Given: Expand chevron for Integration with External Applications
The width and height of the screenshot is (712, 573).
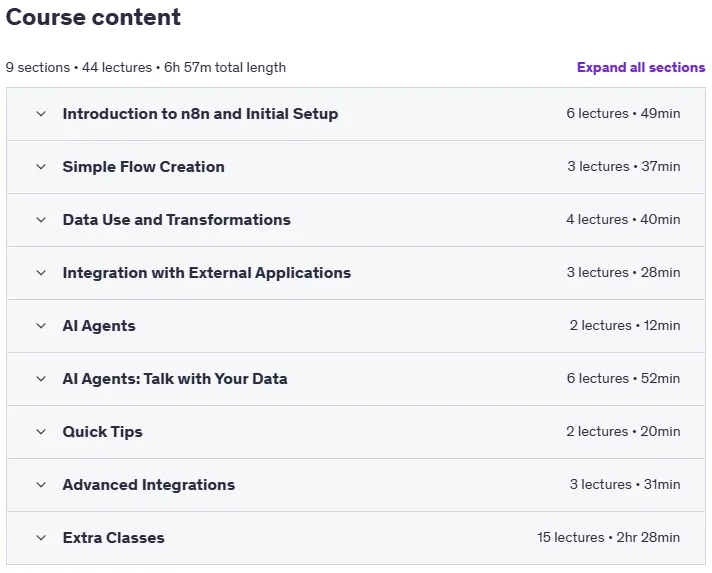Looking at the screenshot, I should click(x=41, y=273).
